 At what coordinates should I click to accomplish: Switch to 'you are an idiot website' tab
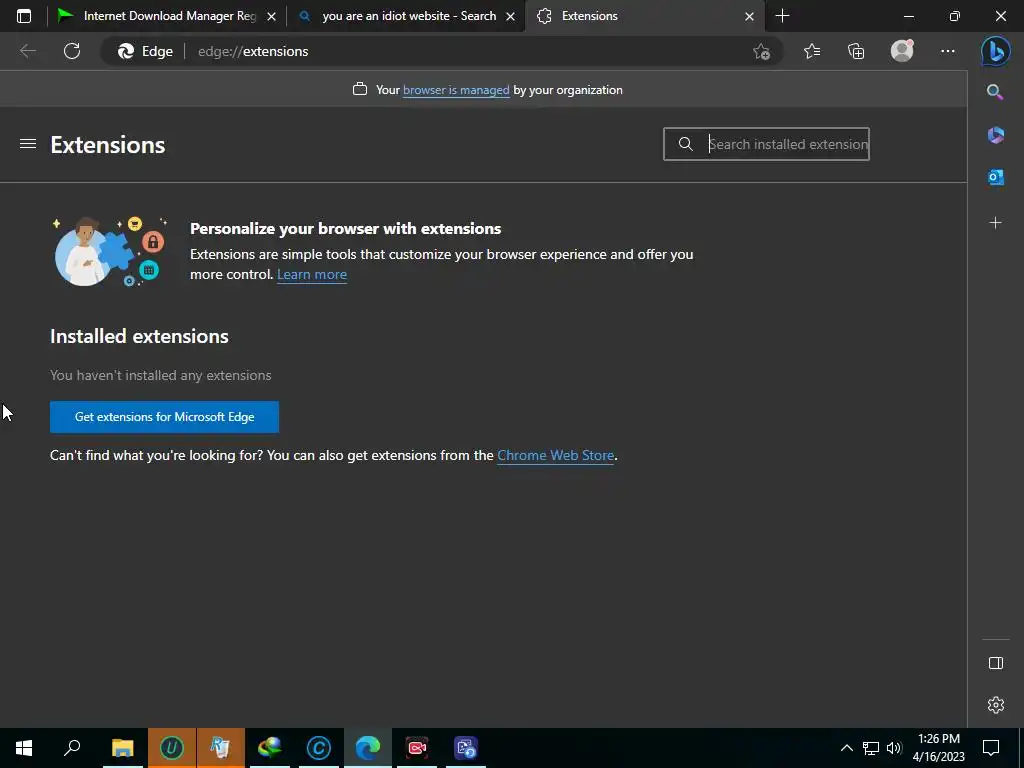tap(404, 16)
